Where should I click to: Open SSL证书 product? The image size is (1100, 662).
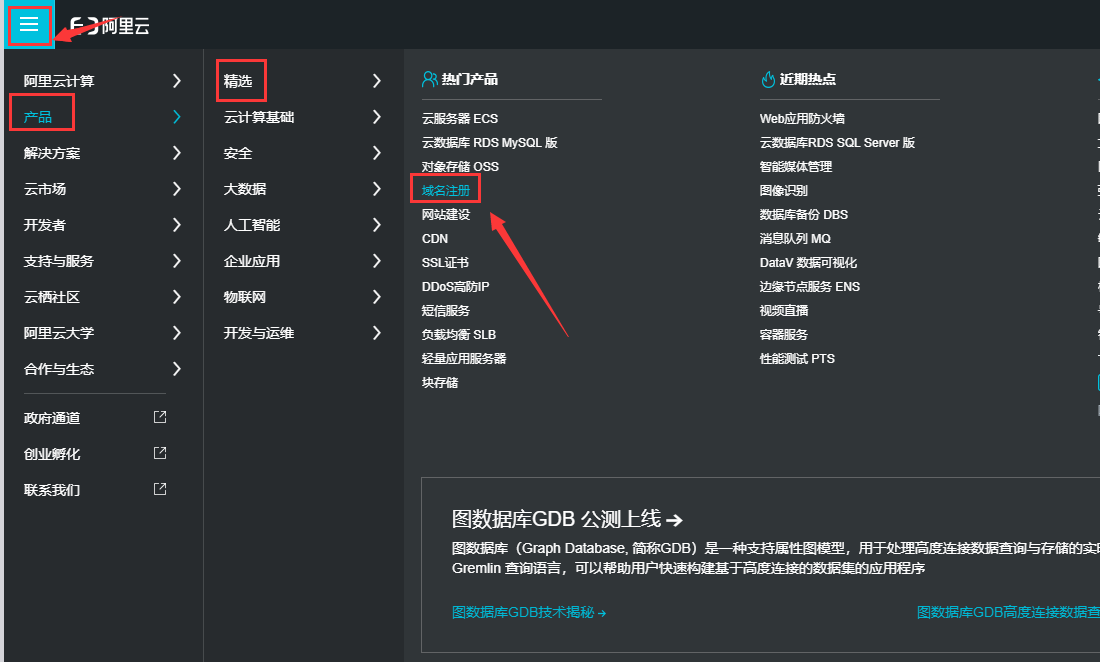tap(445, 262)
